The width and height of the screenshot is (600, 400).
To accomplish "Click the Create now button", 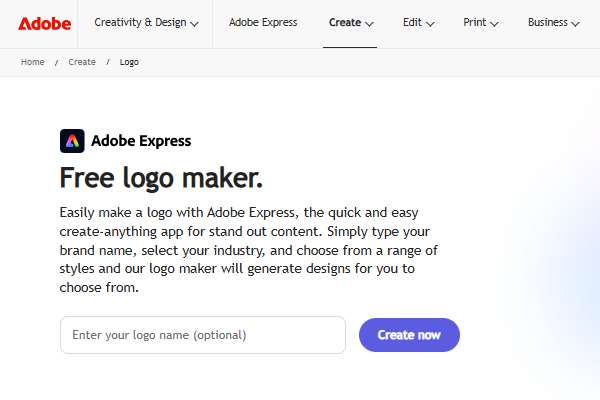I will [x=409, y=335].
